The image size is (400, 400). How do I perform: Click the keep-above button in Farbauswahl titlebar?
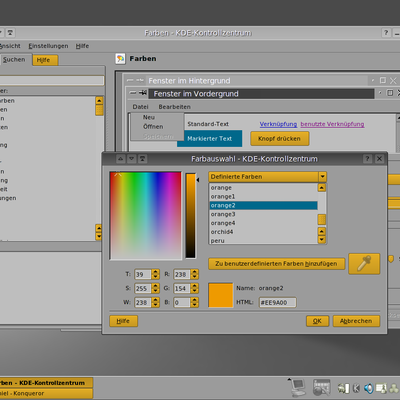[143, 159]
